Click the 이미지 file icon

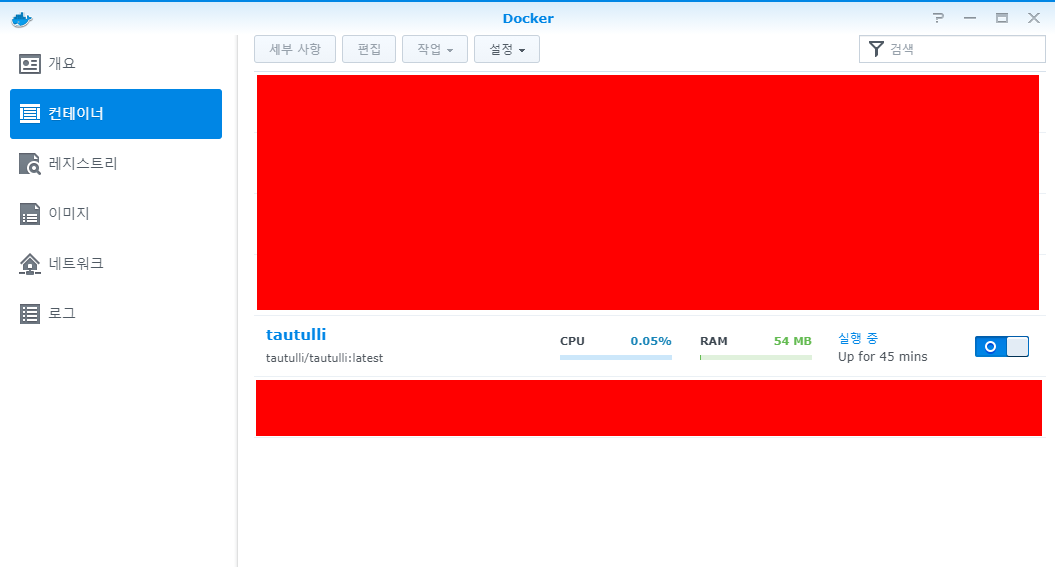point(30,214)
